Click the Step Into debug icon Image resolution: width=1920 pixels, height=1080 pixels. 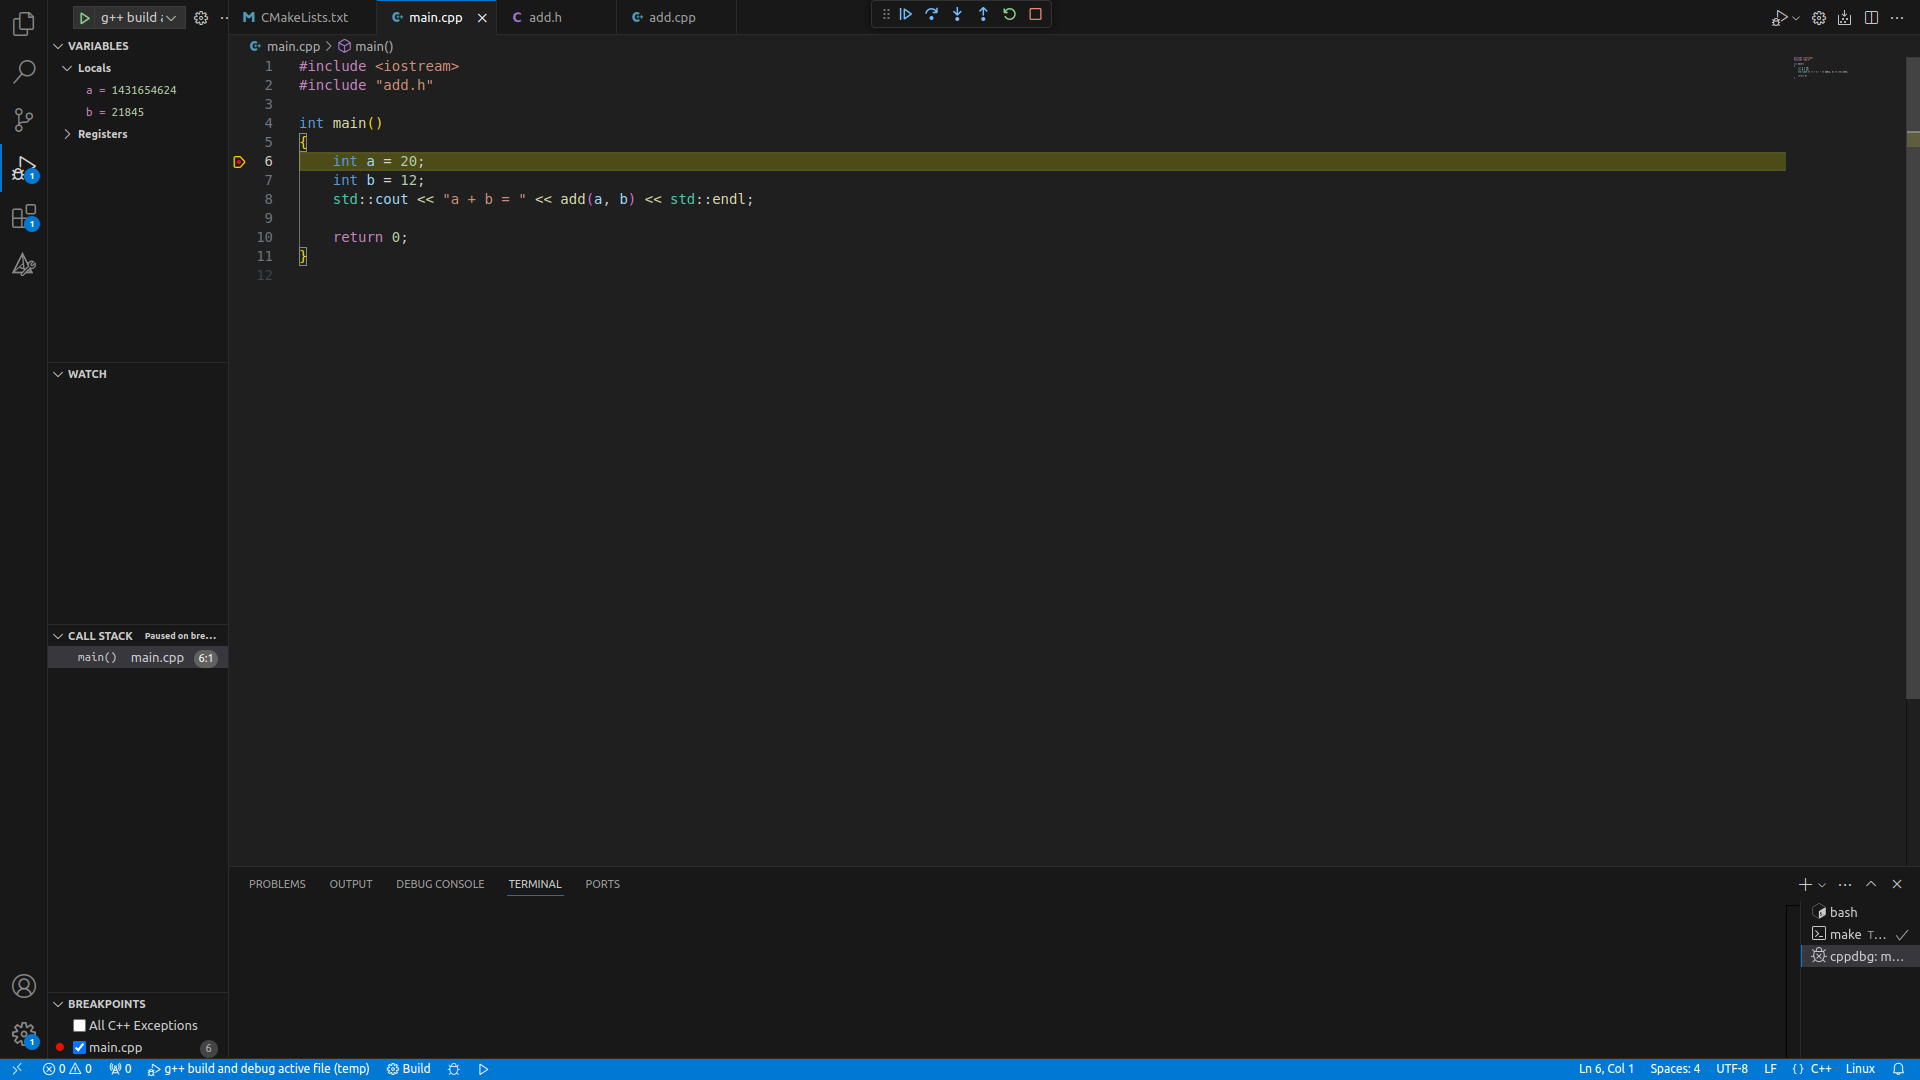coord(958,15)
